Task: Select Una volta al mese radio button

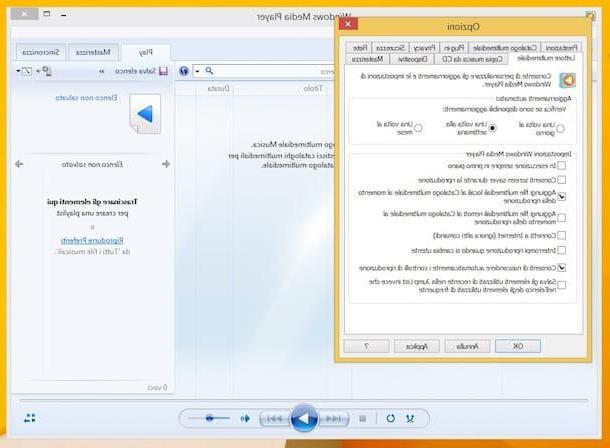Action: pyautogui.click(x=418, y=128)
